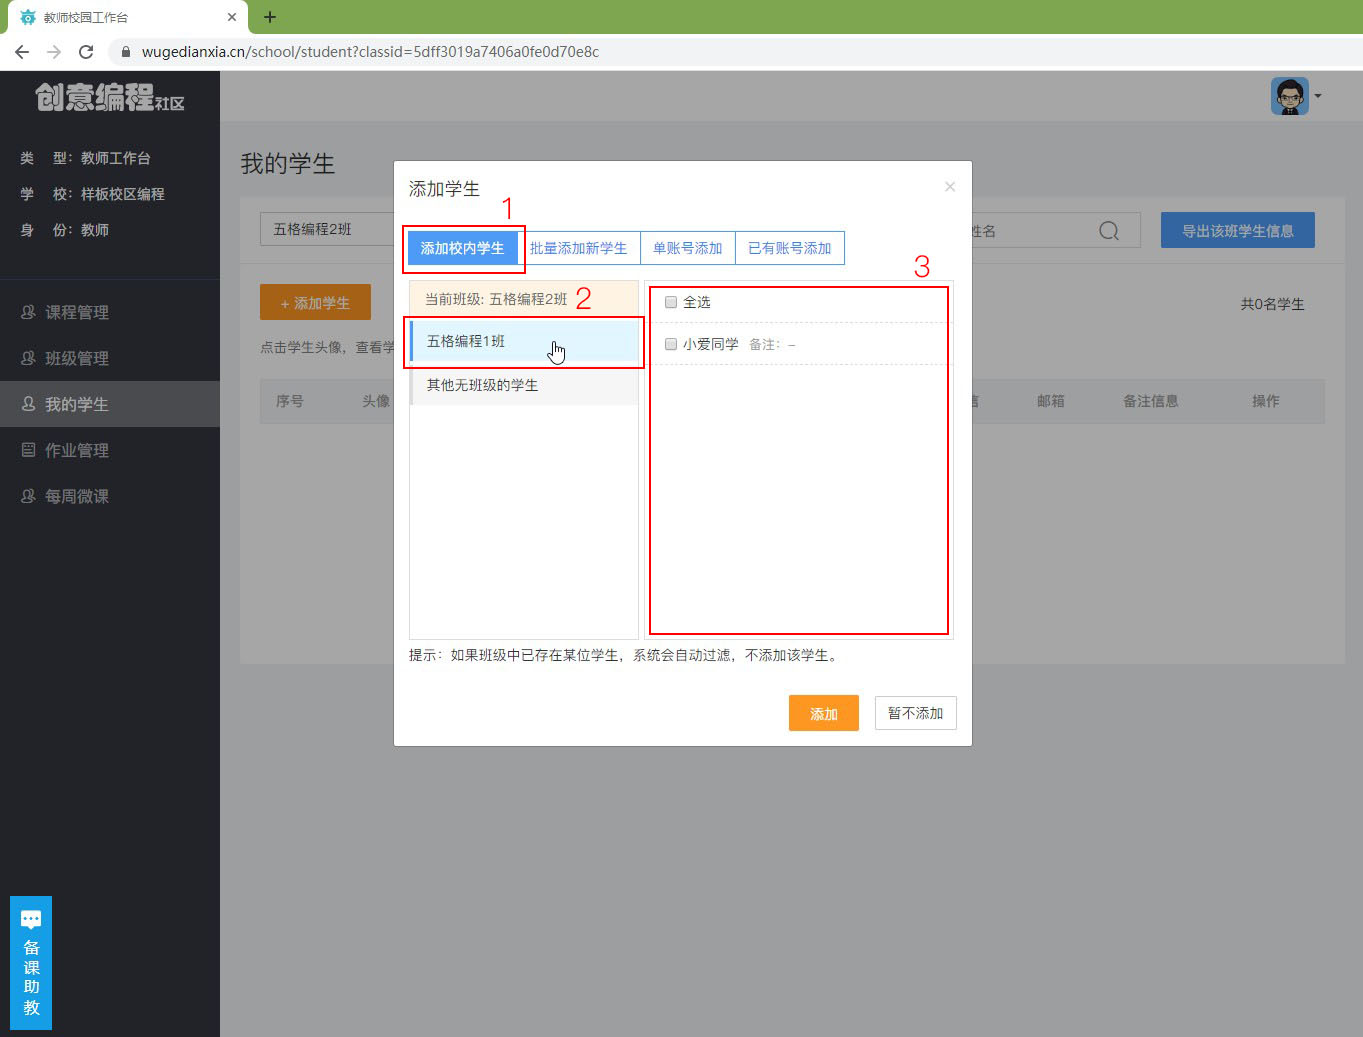
Task: Click the orange 添加 button
Action: tap(824, 713)
